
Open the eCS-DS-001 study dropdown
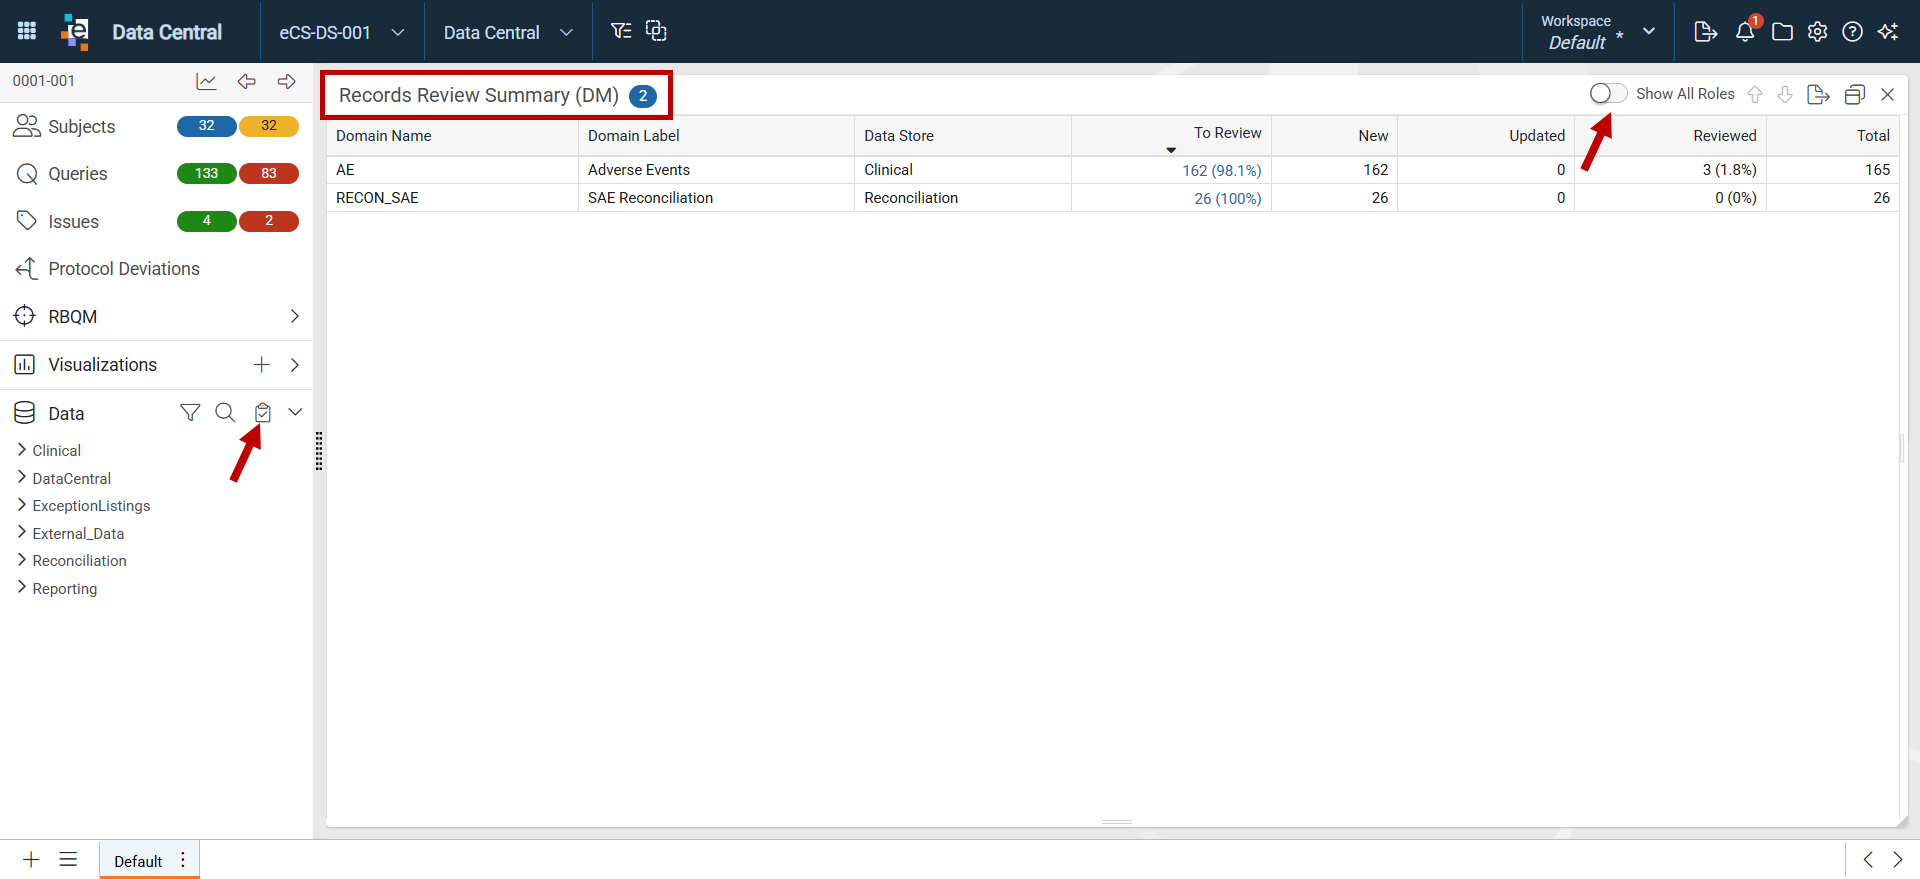pyautogui.click(x=342, y=32)
